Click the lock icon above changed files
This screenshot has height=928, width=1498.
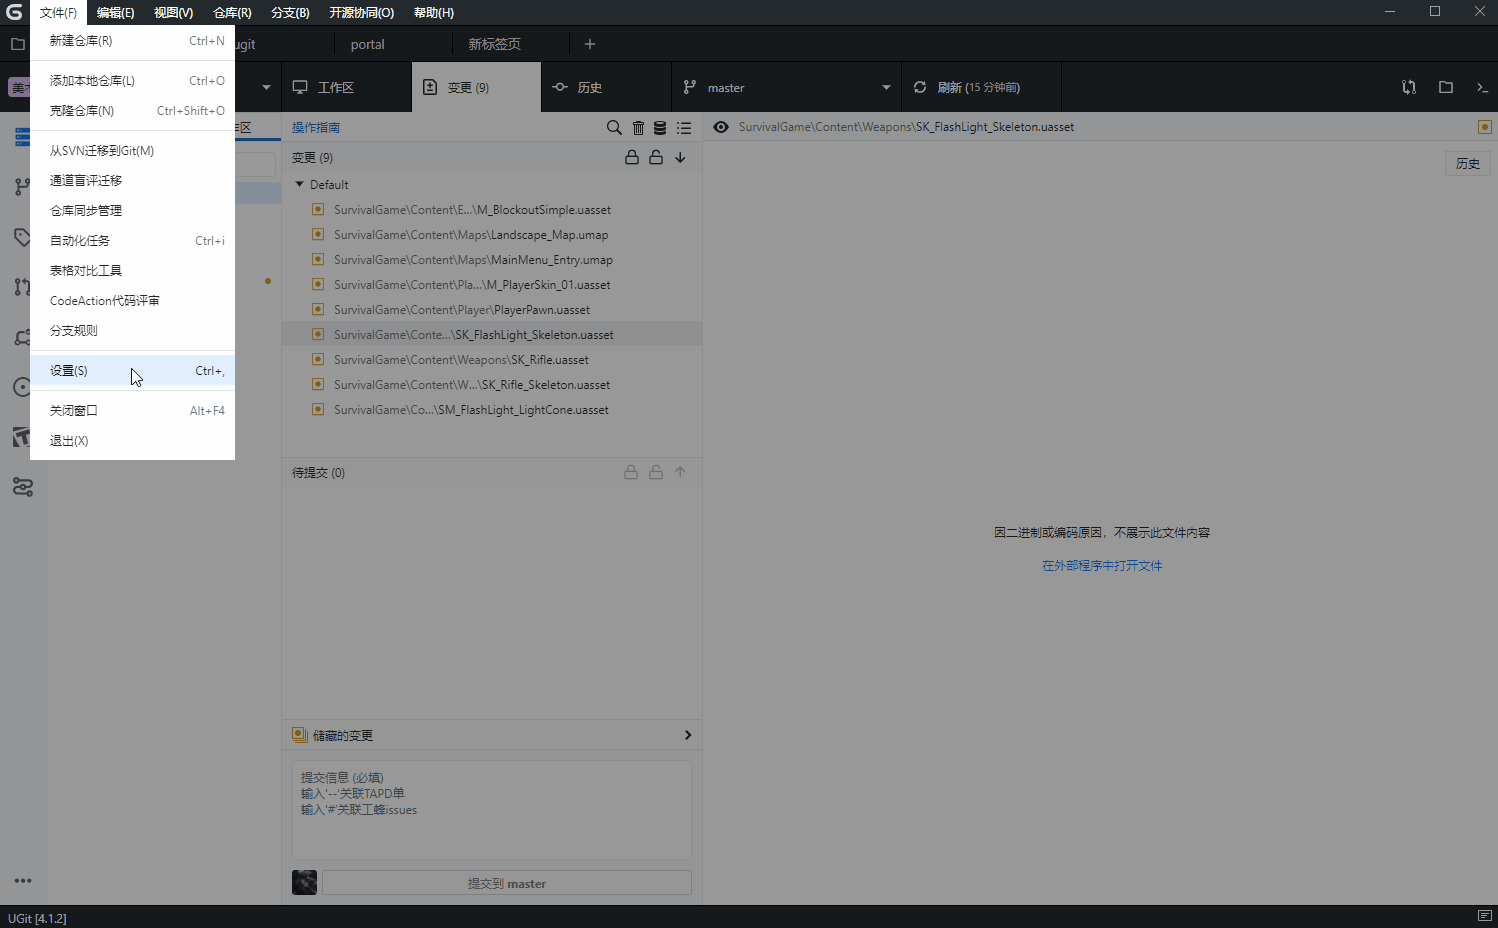pyautogui.click(x=631, y=157)
